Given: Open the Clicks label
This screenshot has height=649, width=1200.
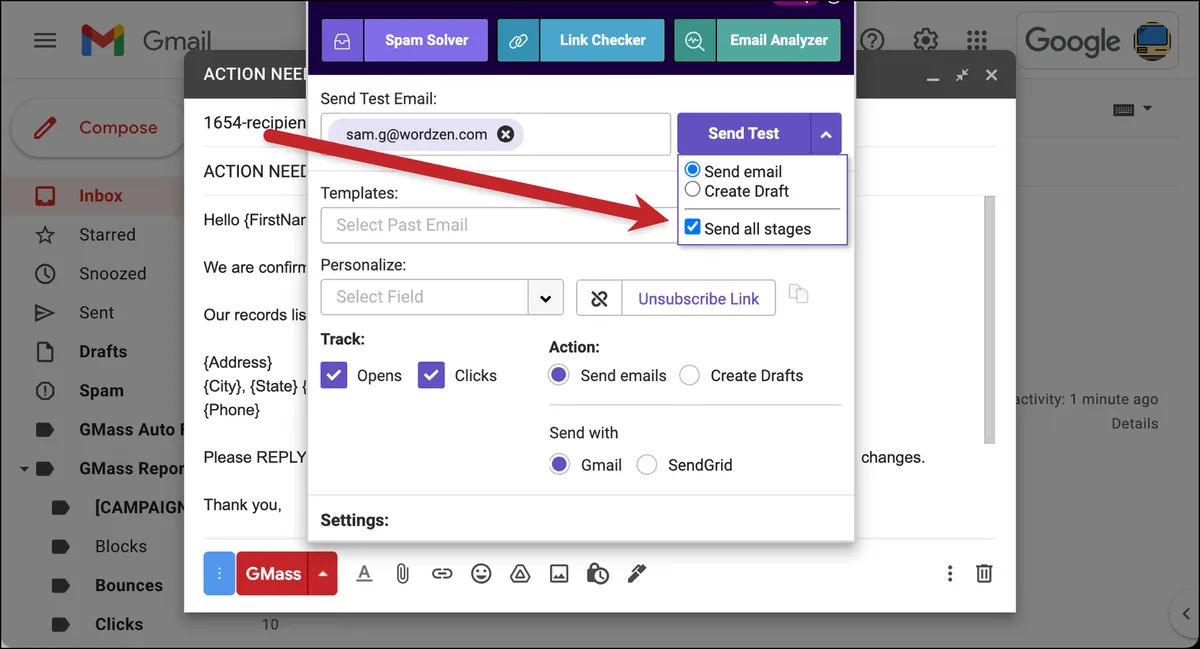Looking at the screenshot, I should [118, 625].
